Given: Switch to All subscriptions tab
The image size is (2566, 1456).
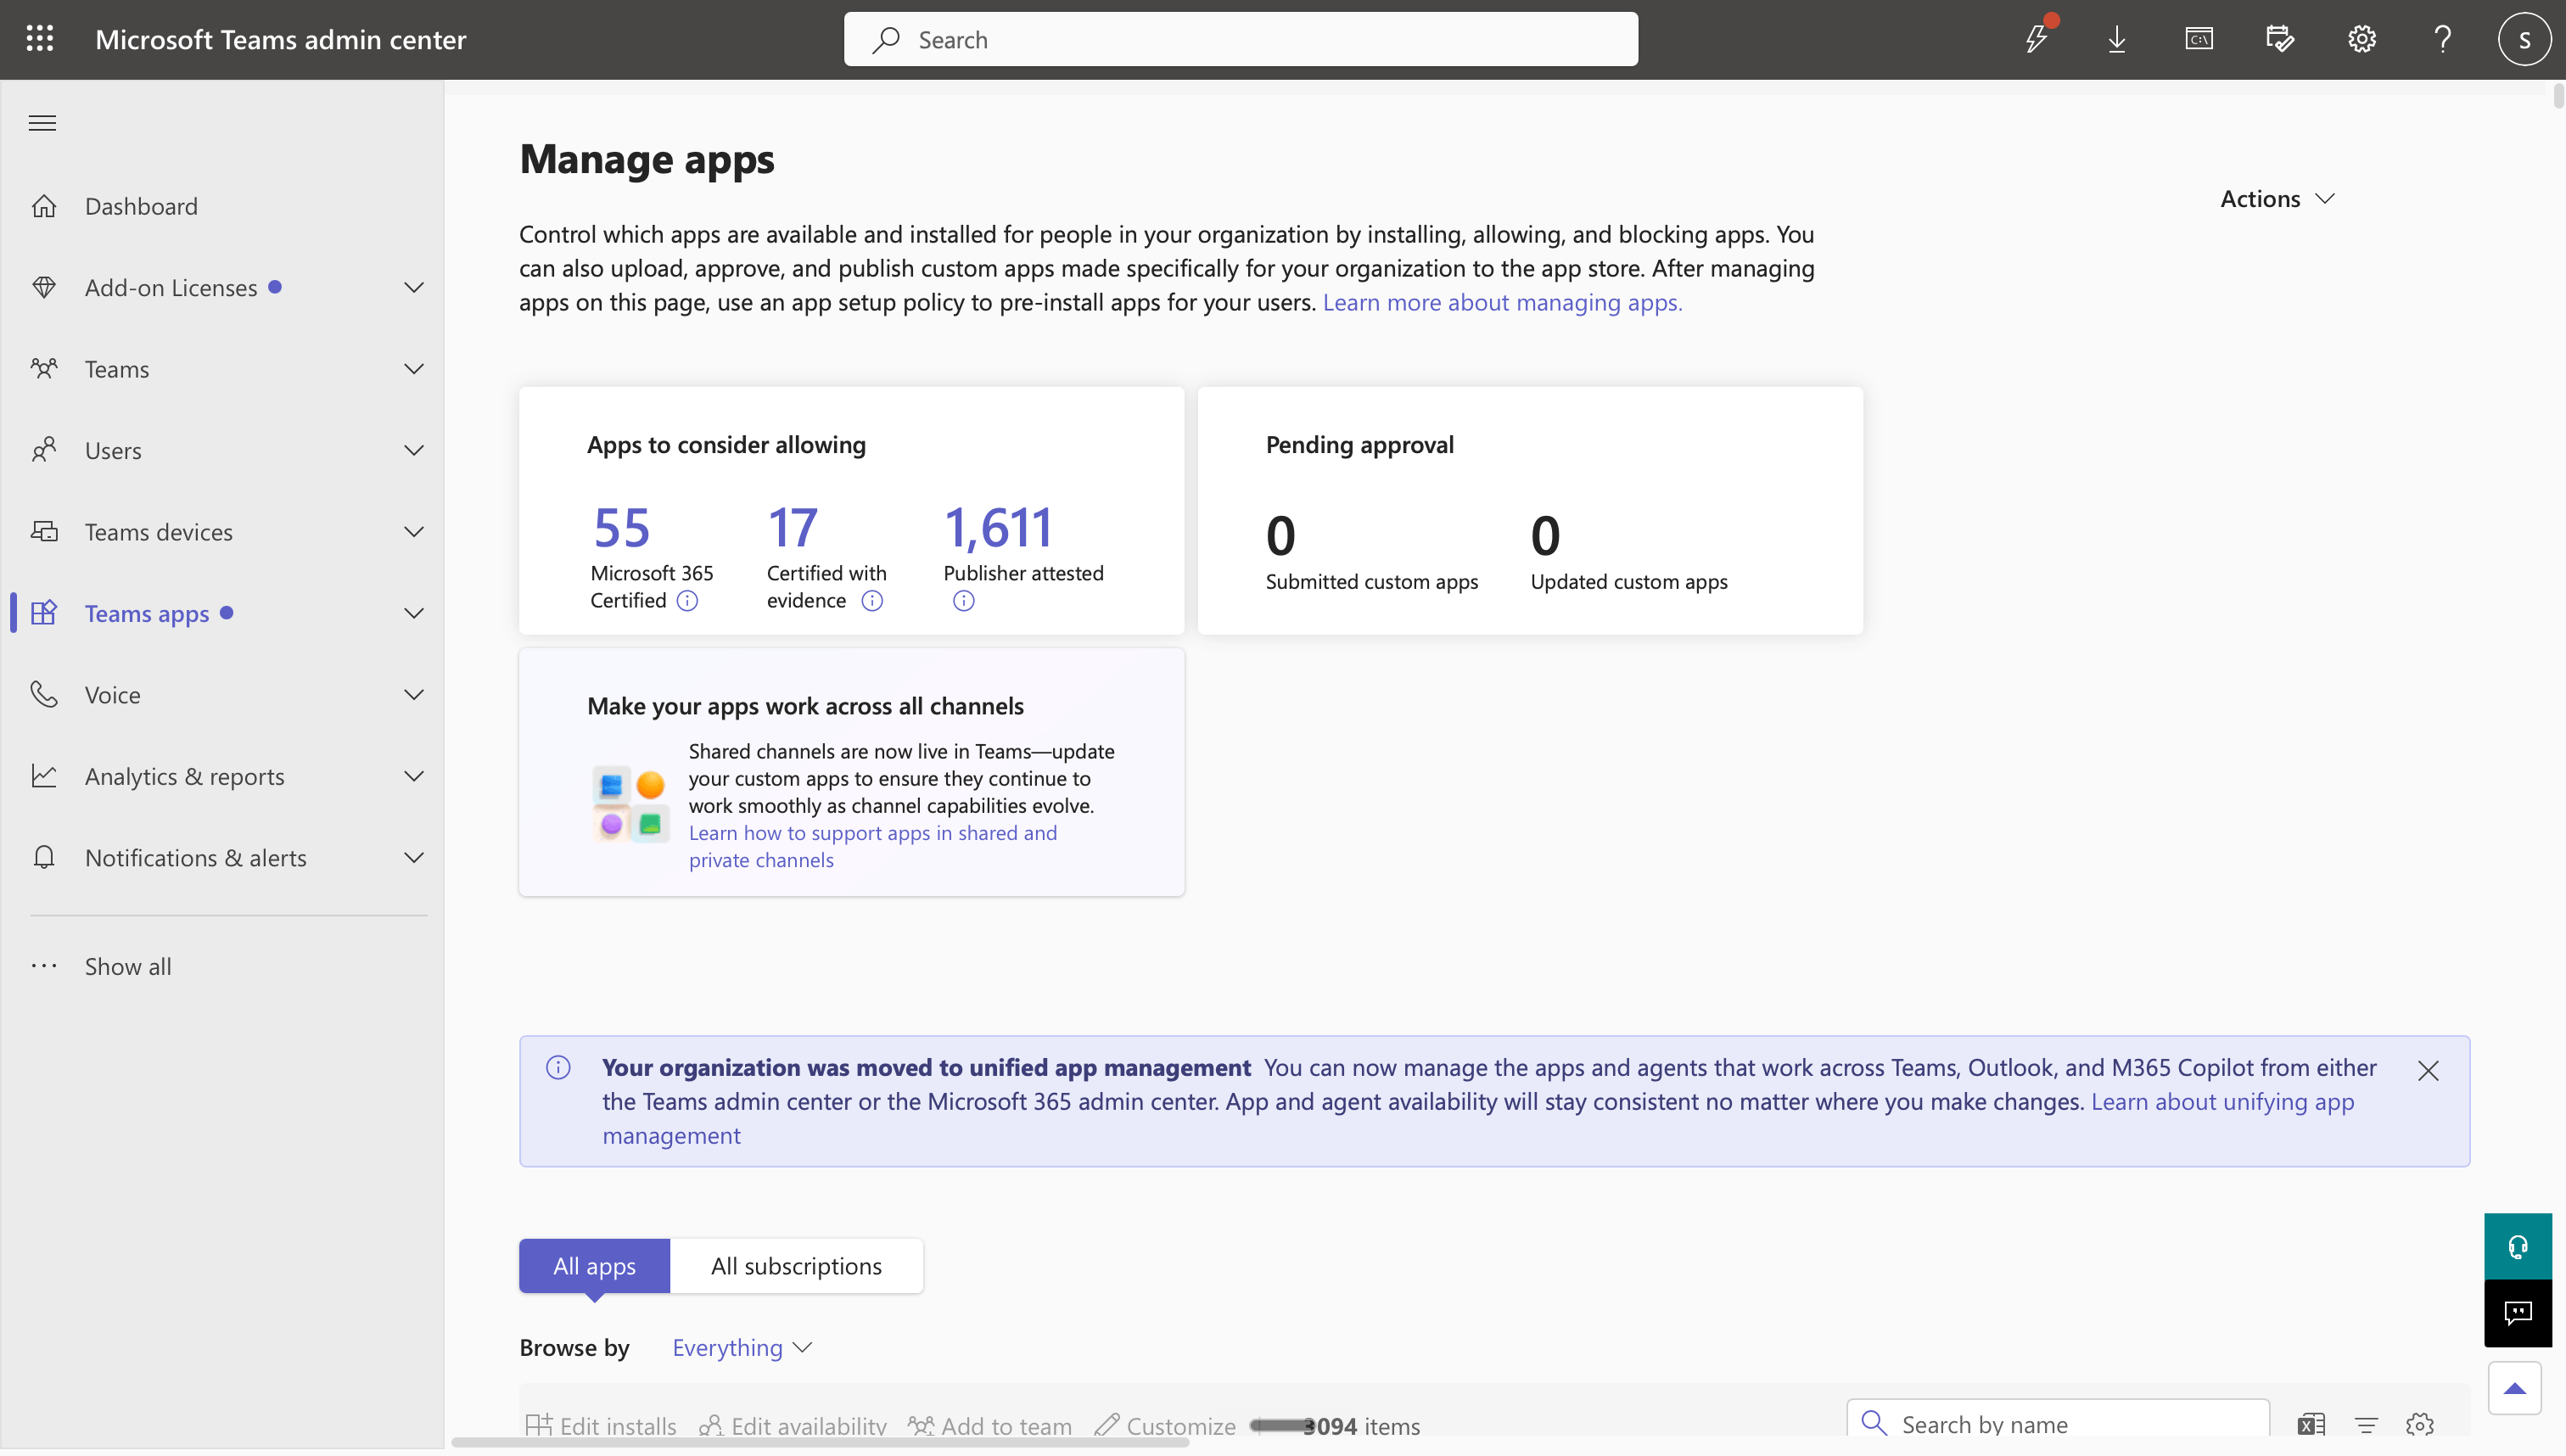Looking at the screenshot, I should click(x=796, y=1265).
